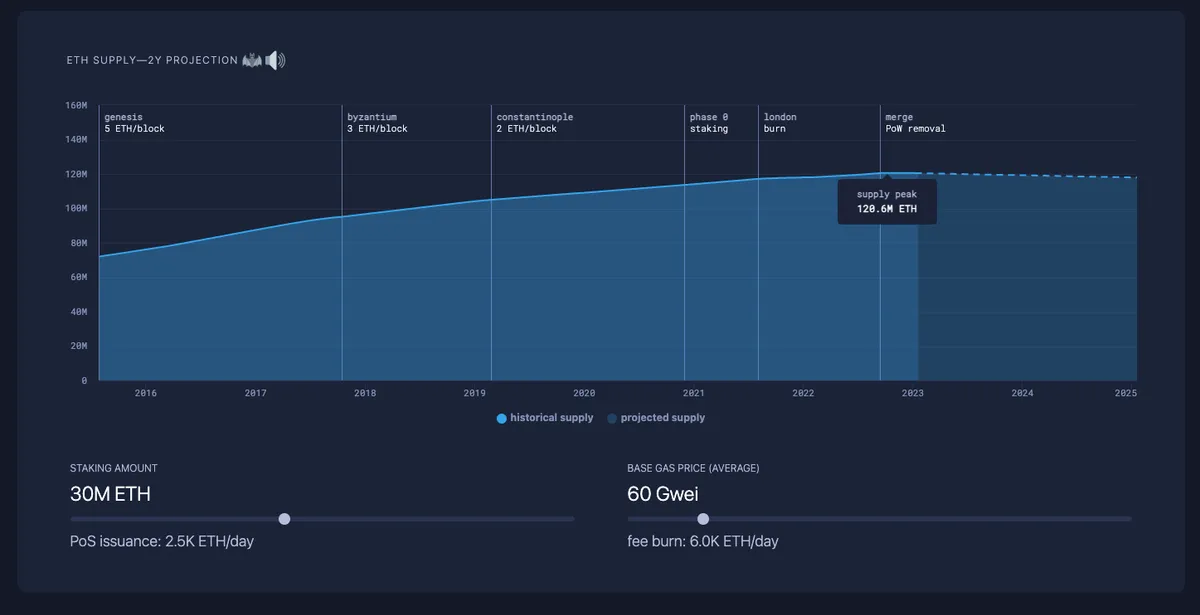This screenshot has height=615, width=1200.
Task: Click the bat emoji icon
Action: pyautogui.click(x=252, y=60)
